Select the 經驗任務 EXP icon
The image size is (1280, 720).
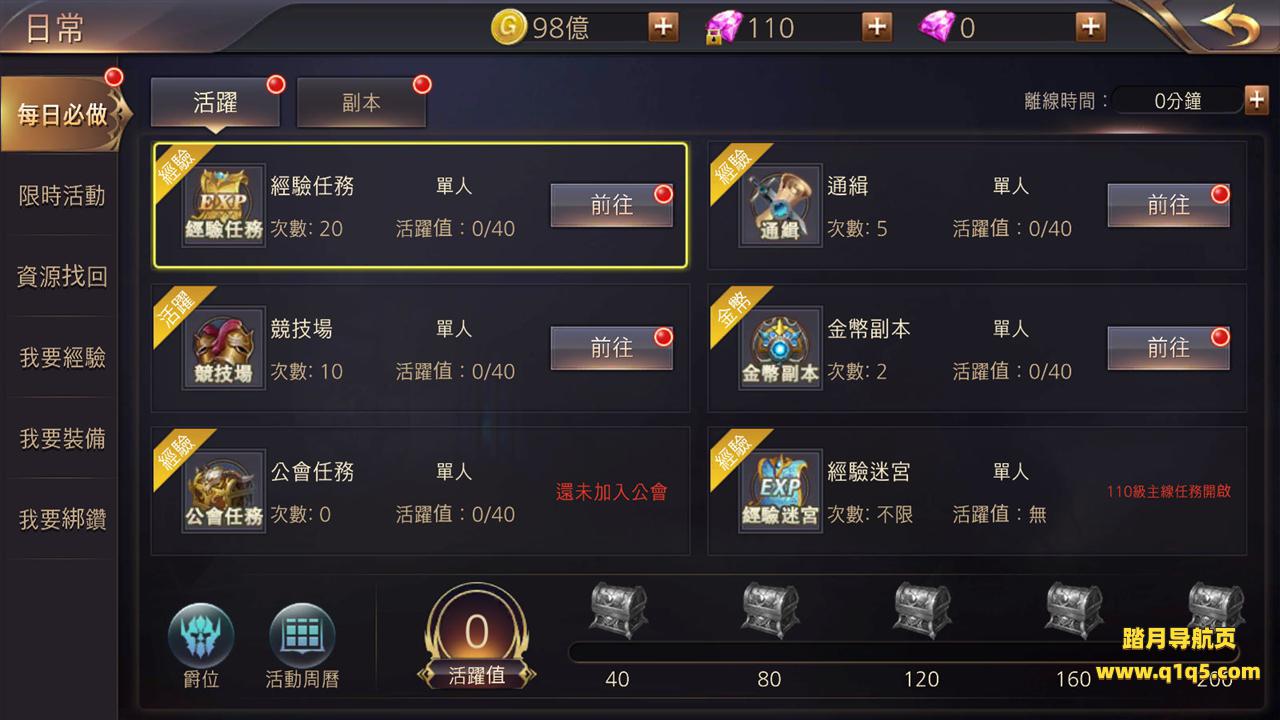pos(224,206)
